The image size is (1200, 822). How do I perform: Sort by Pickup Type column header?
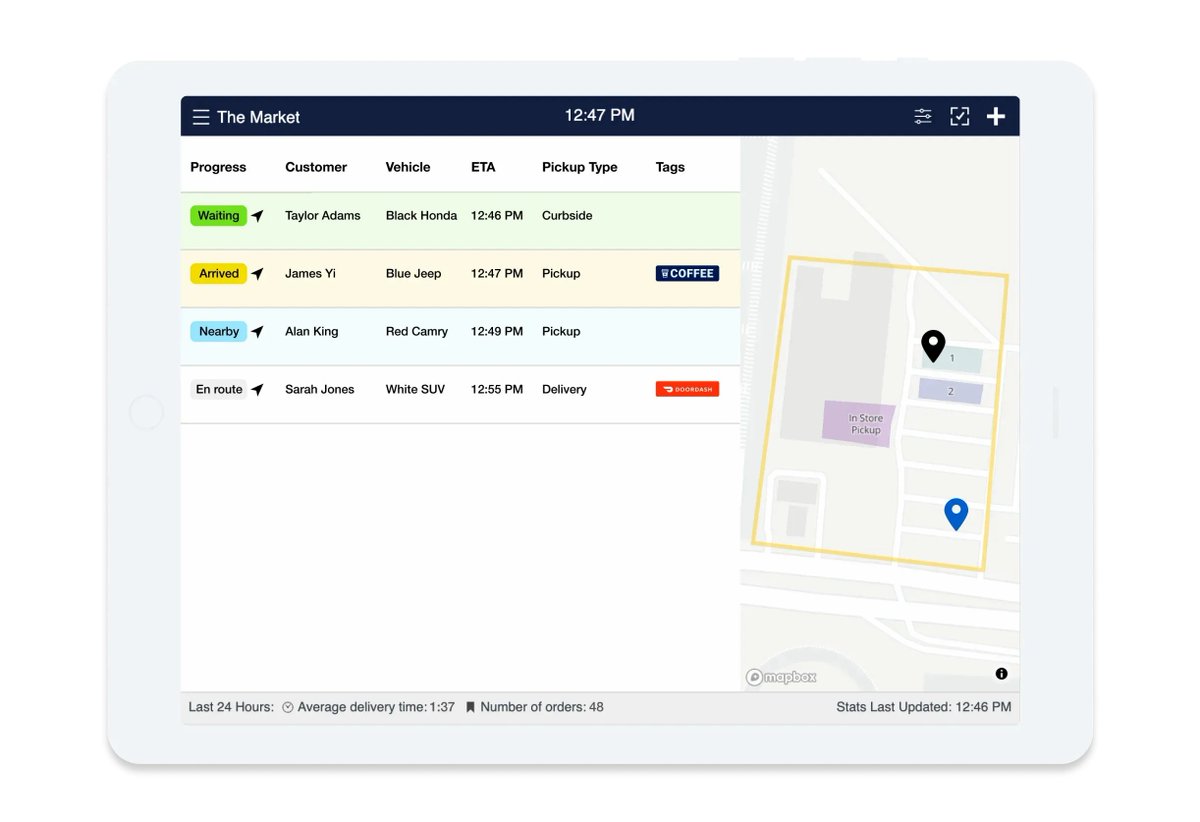click(x=580, y=167)
